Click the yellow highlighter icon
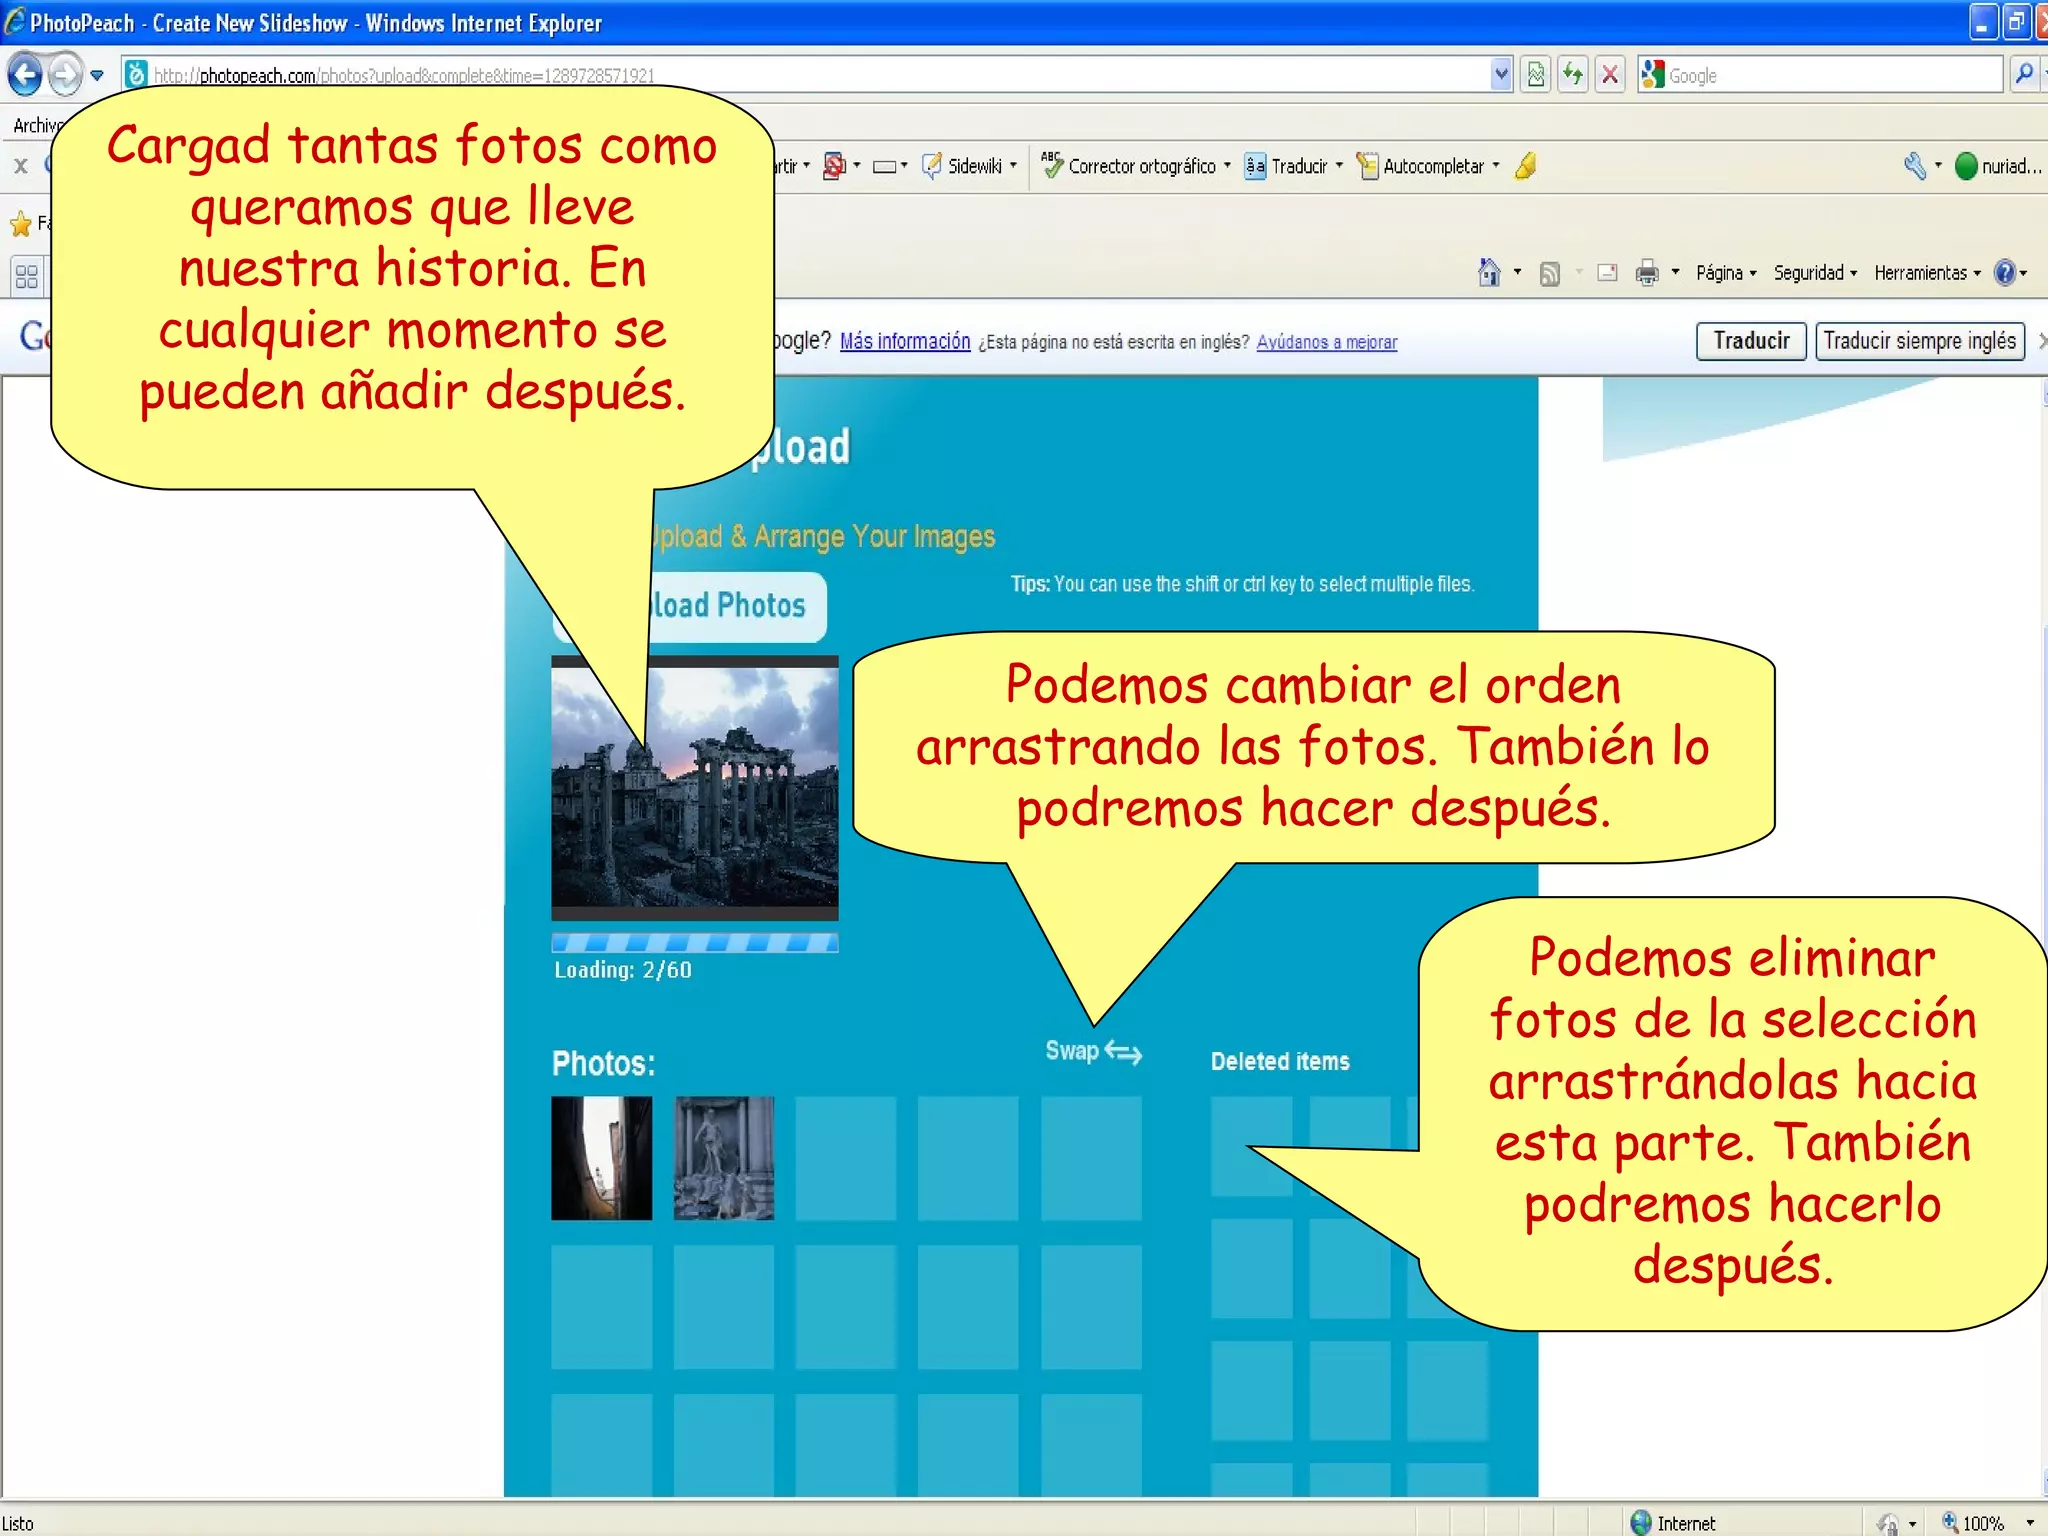This screenshot has width=2048, height=1536. pyautogui.click(x=1525, y=166)
